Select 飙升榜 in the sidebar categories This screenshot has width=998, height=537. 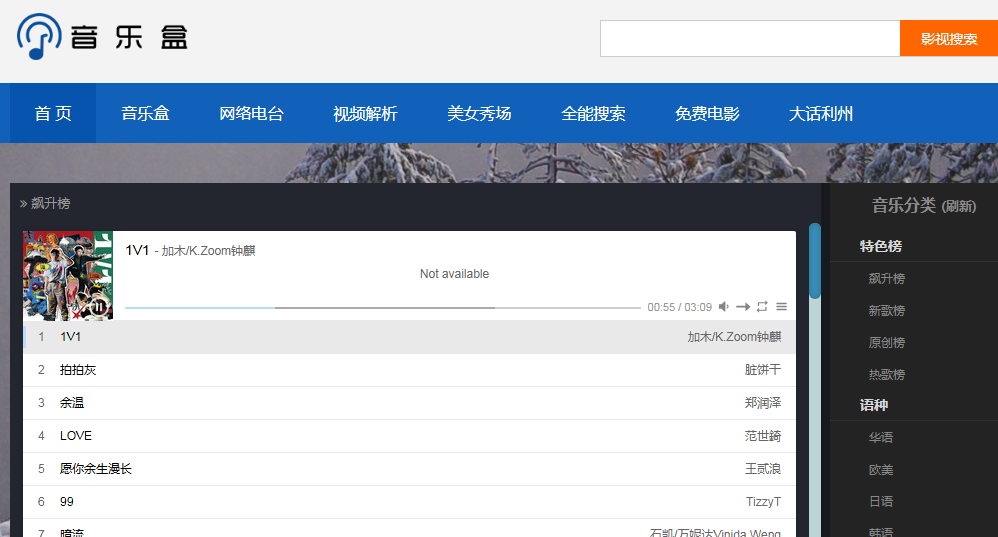click(x=887, y=278)
